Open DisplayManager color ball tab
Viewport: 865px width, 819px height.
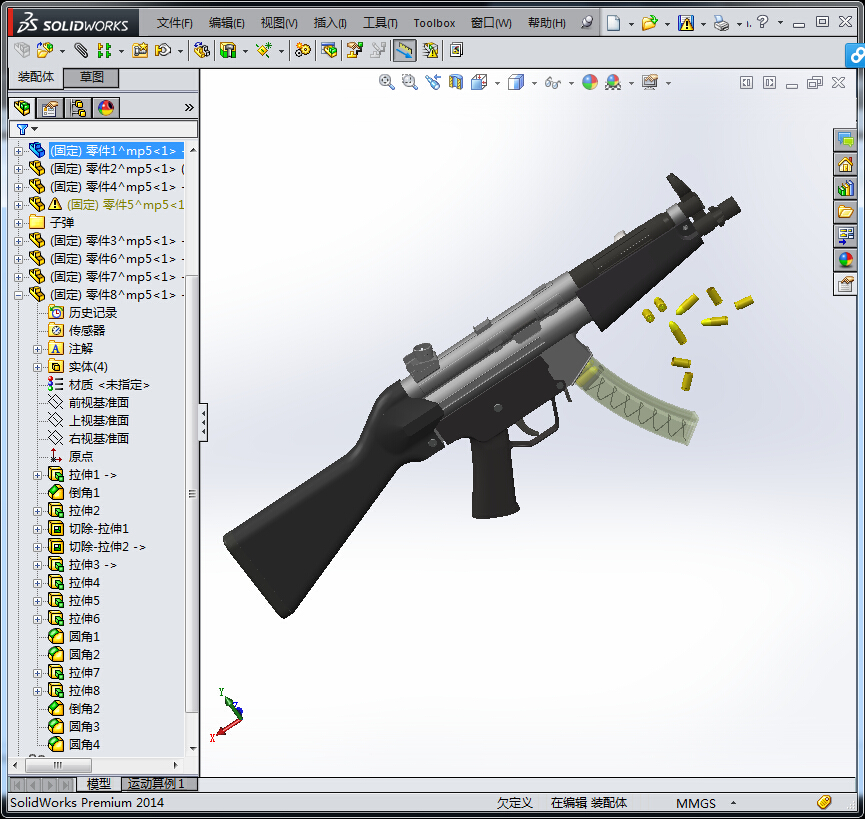pyautogui.click(x=106, y=108)
